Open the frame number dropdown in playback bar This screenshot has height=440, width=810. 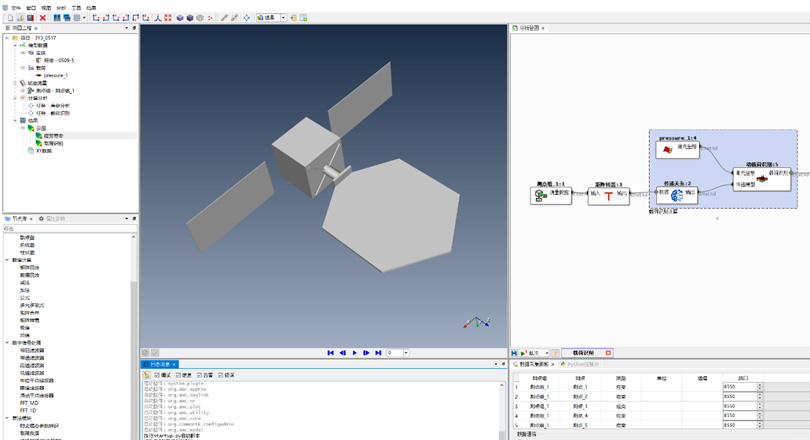click(406, 353)
